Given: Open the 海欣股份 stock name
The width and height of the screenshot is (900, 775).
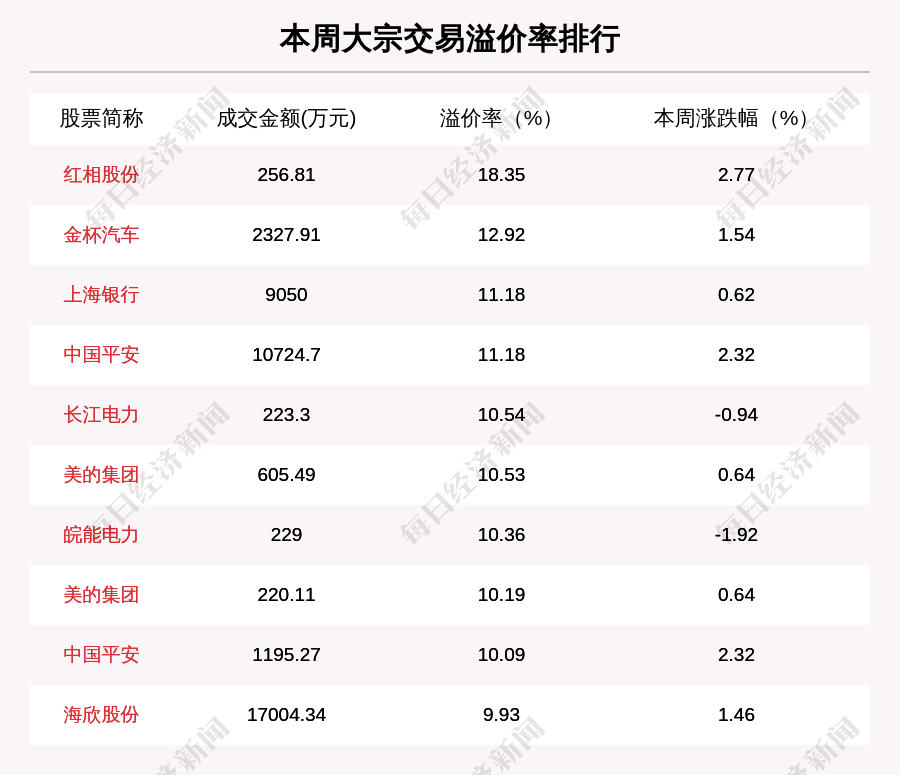Looking at the screenshot, I should (x=101, y=715).
